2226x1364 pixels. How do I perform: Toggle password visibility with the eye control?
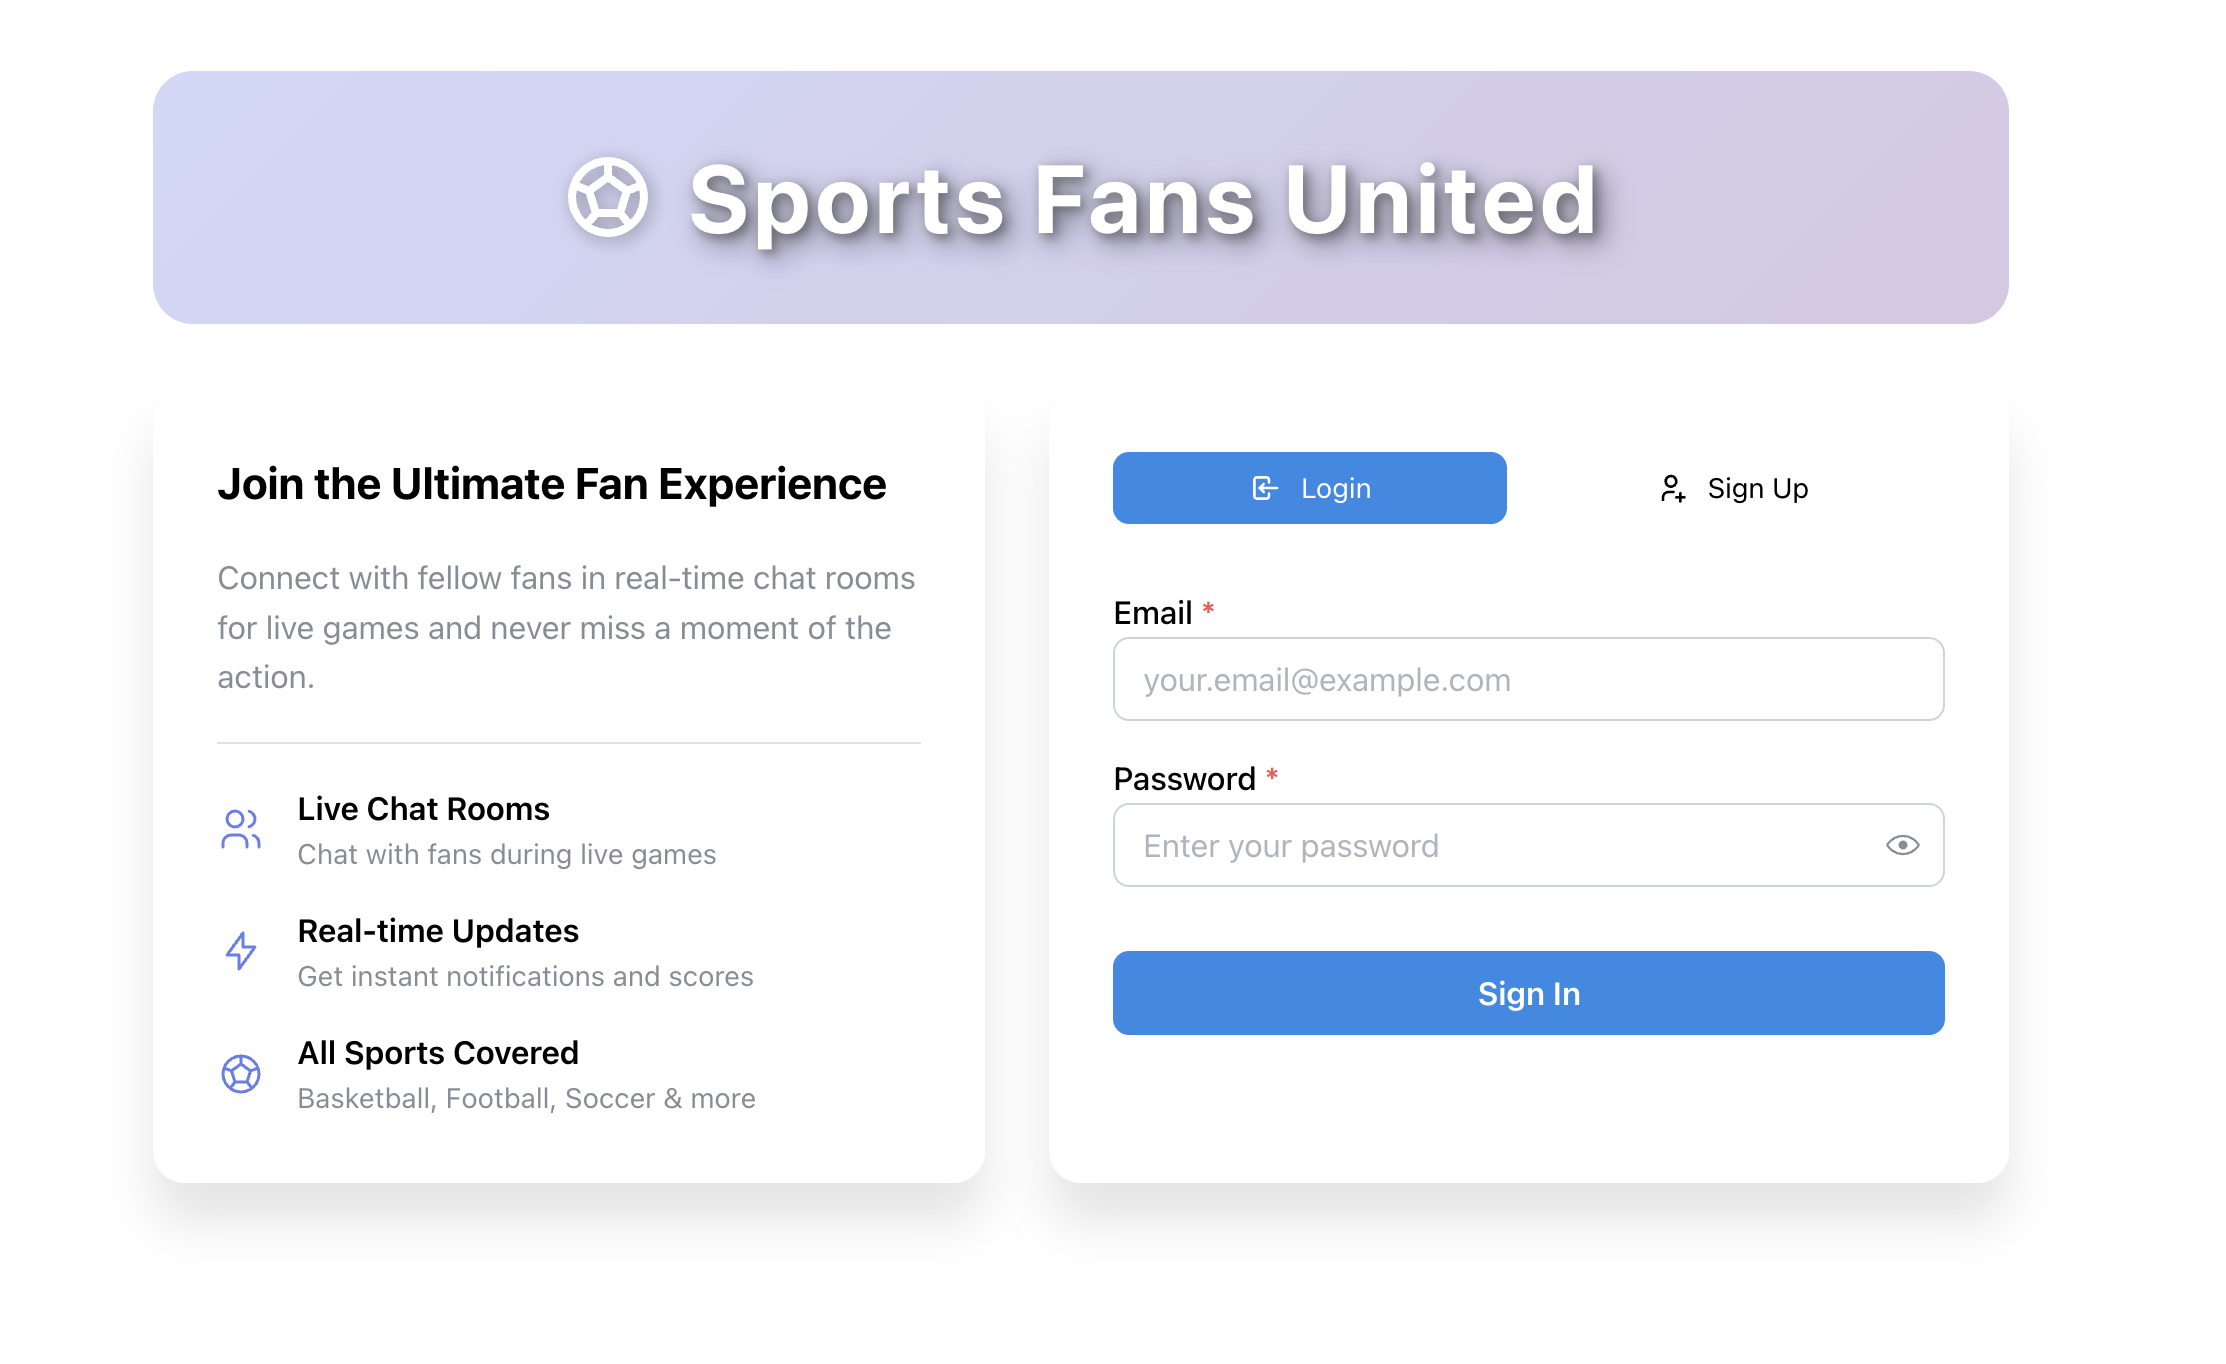click(1902, 845)
